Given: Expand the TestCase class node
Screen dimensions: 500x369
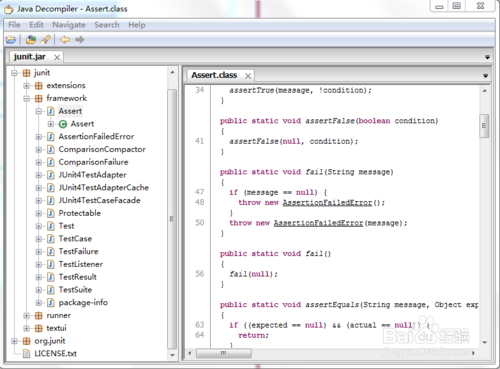Looking at the screenshot, I should tap(39, 239).
